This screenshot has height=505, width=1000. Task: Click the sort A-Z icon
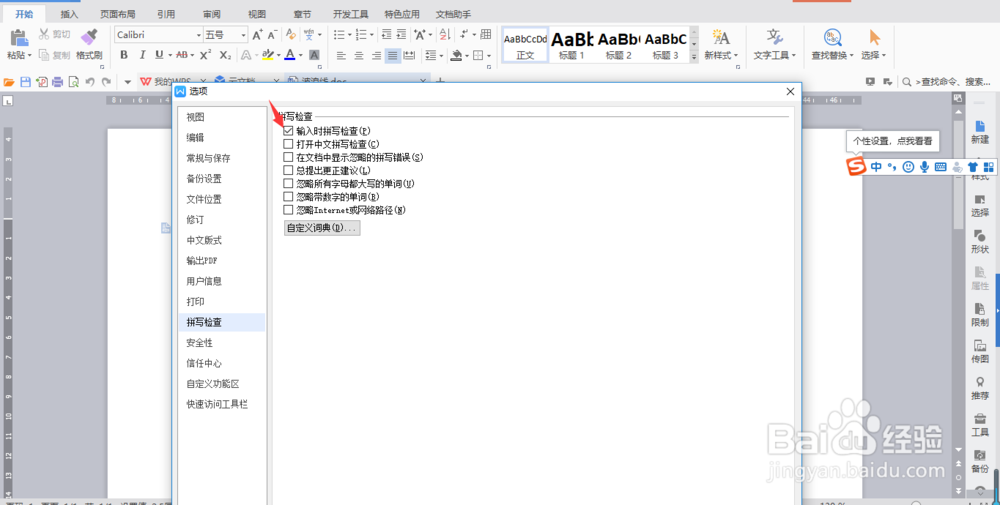pyautogui.click(x=445, y=34)
